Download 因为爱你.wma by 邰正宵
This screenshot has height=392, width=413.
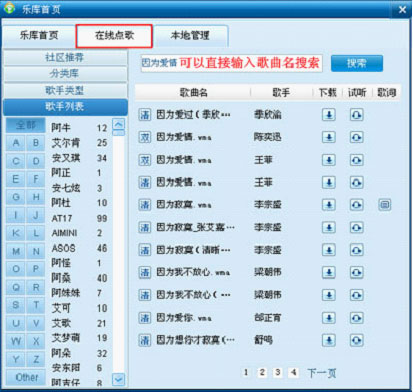329,318
